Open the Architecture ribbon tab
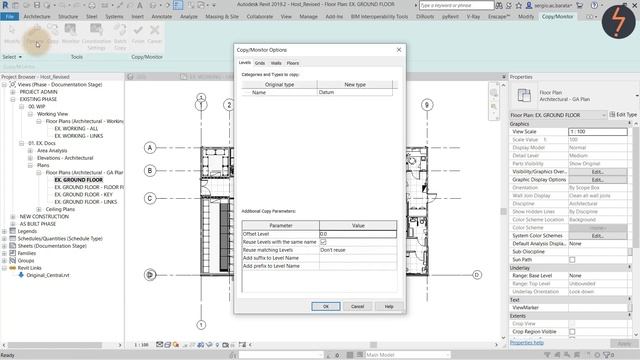 (x=37, y=17)
